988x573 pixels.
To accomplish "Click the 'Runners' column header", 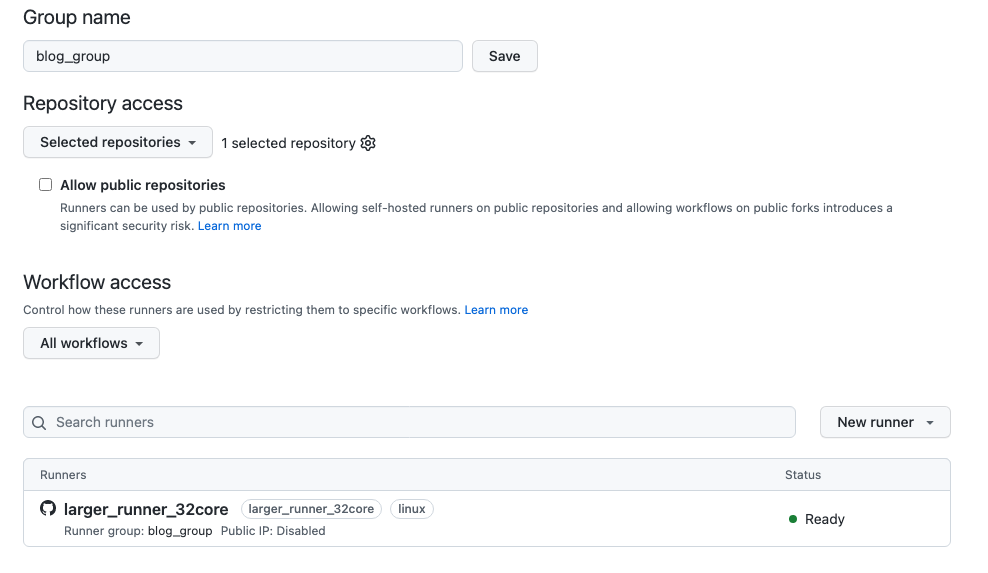I will pos(63,475).
